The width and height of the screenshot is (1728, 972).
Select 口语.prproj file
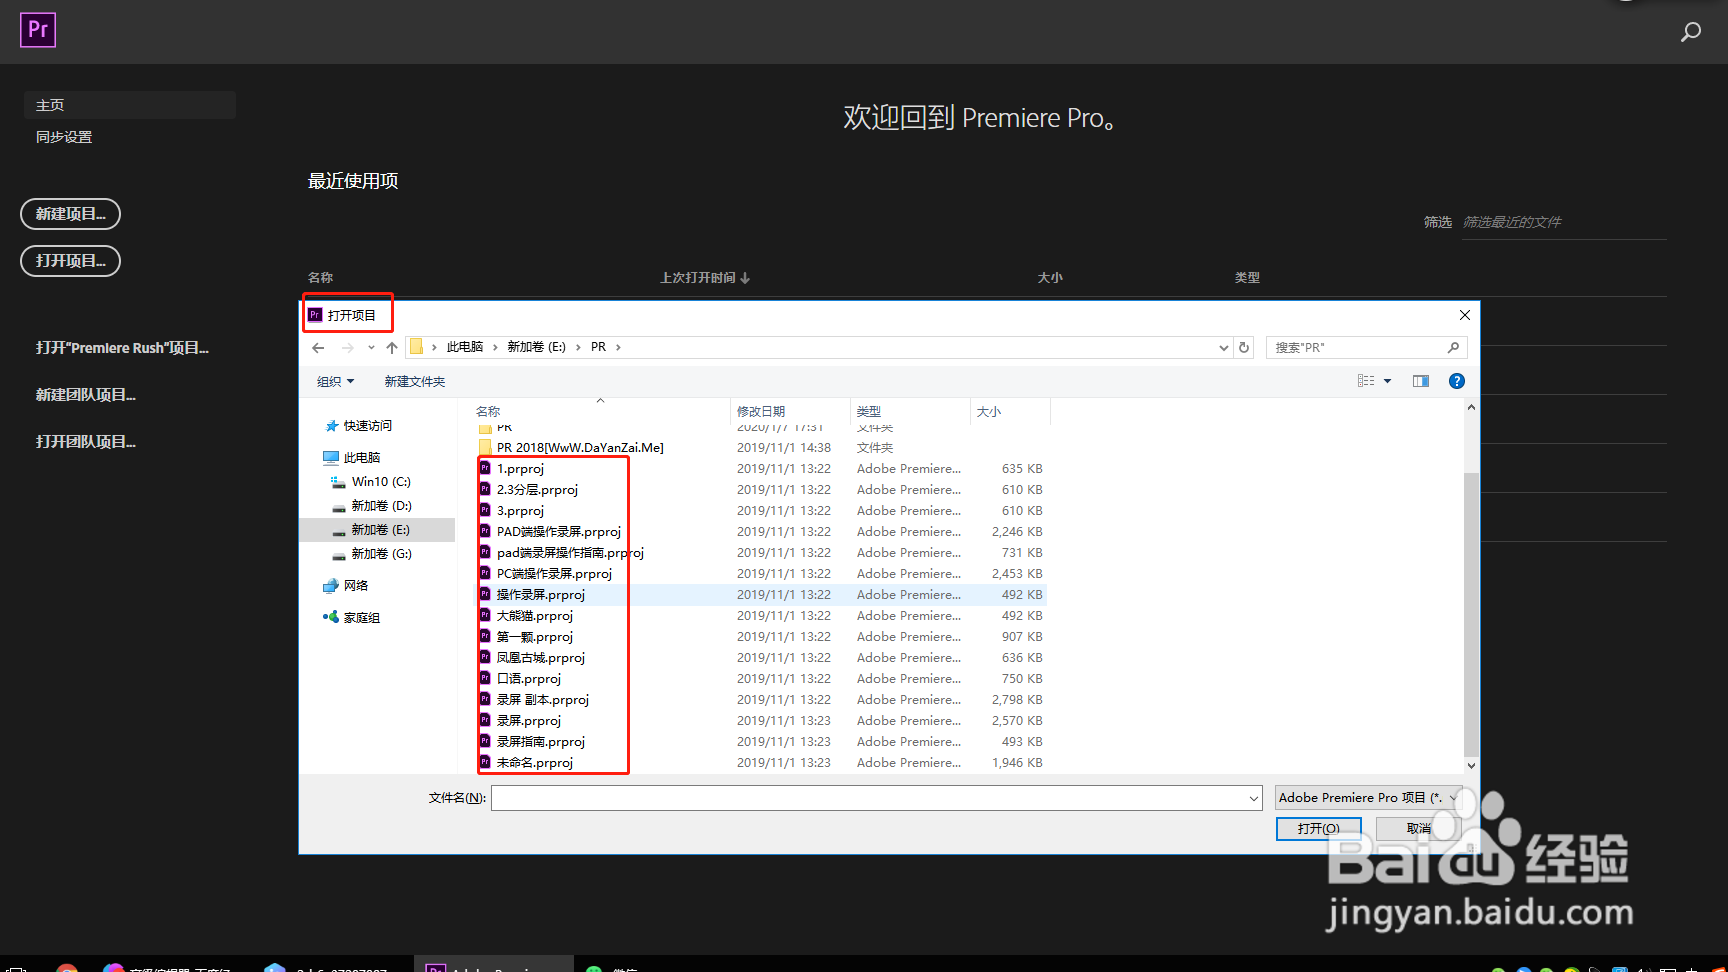[x=529, y=679]
